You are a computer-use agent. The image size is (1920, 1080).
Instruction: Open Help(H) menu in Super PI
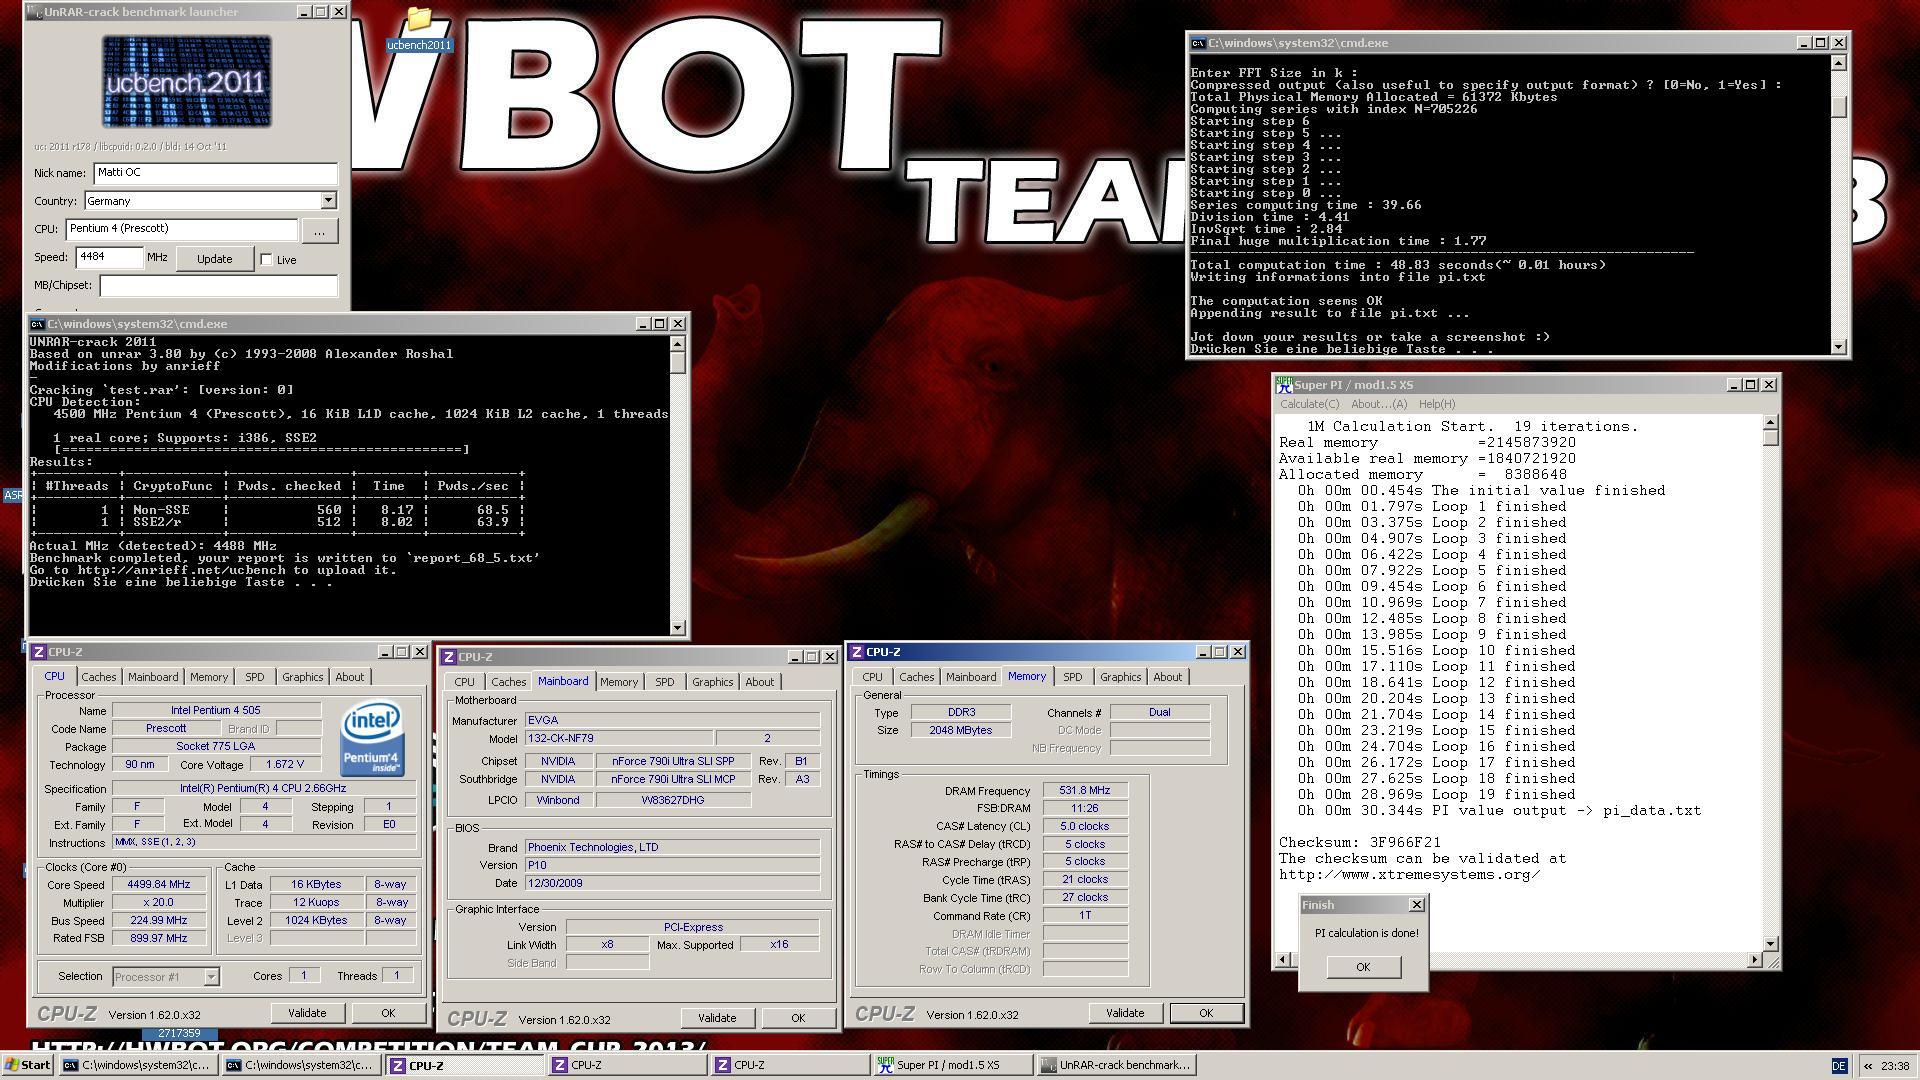pyautogui.click(x=1437, y=404)
